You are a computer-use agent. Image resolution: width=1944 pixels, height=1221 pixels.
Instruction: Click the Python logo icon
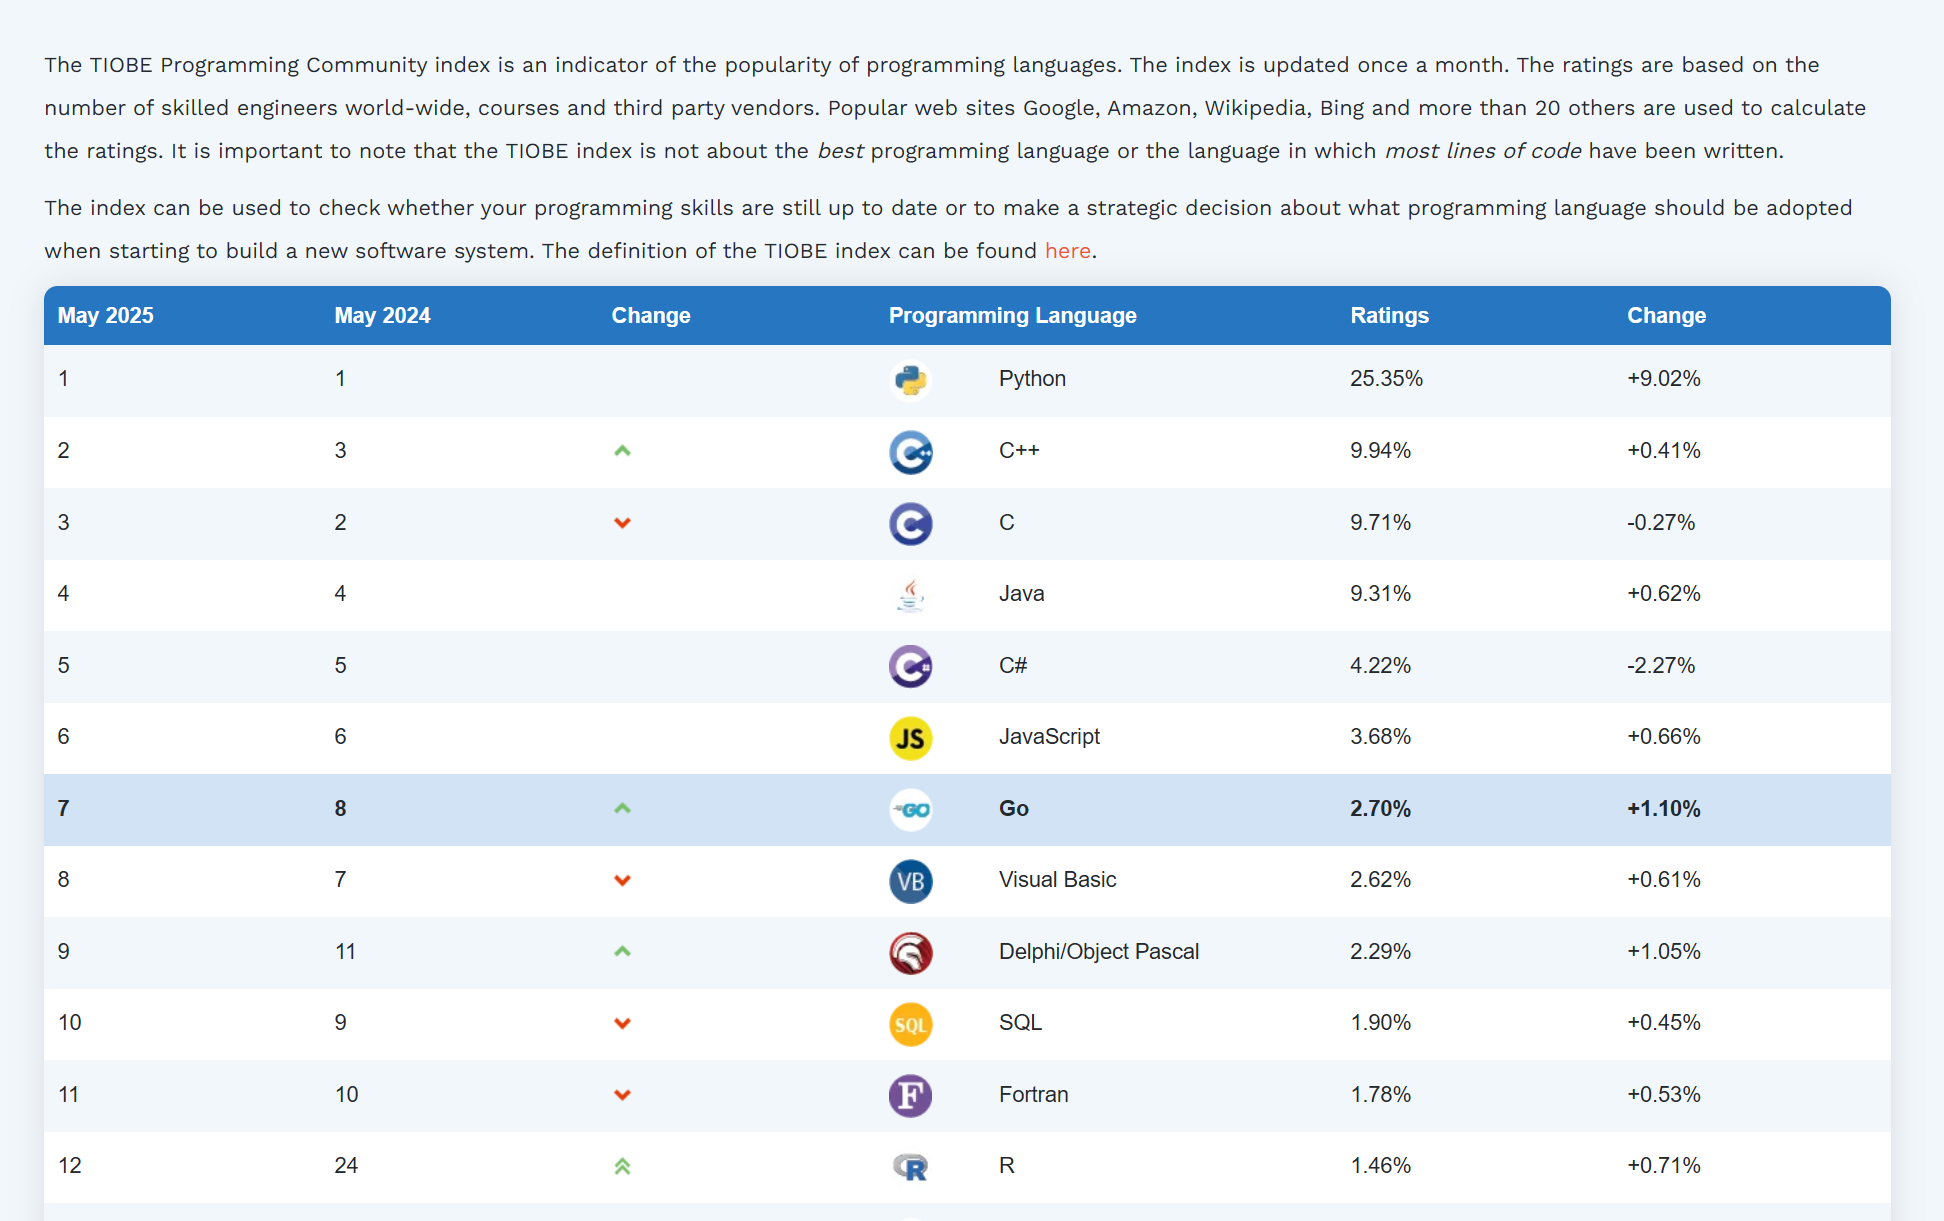910,380
